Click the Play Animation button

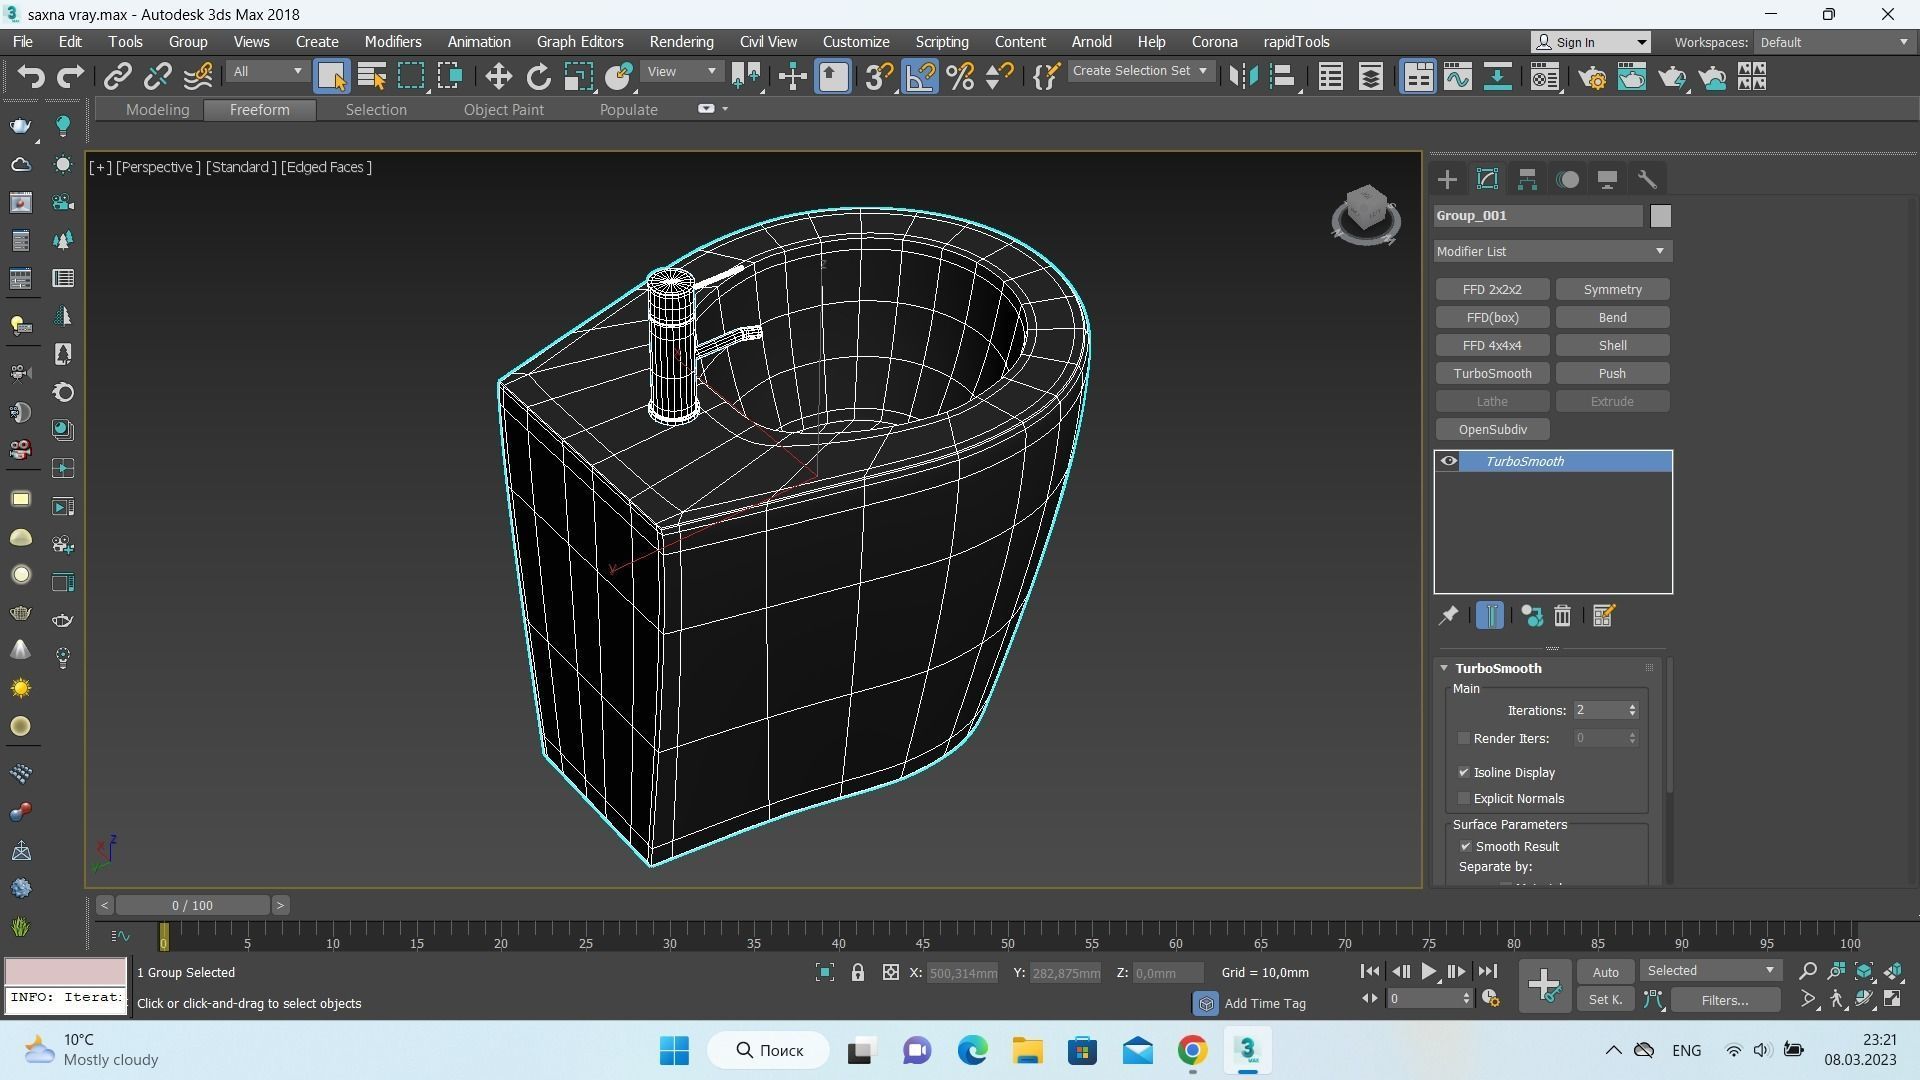click(1428, 971)
